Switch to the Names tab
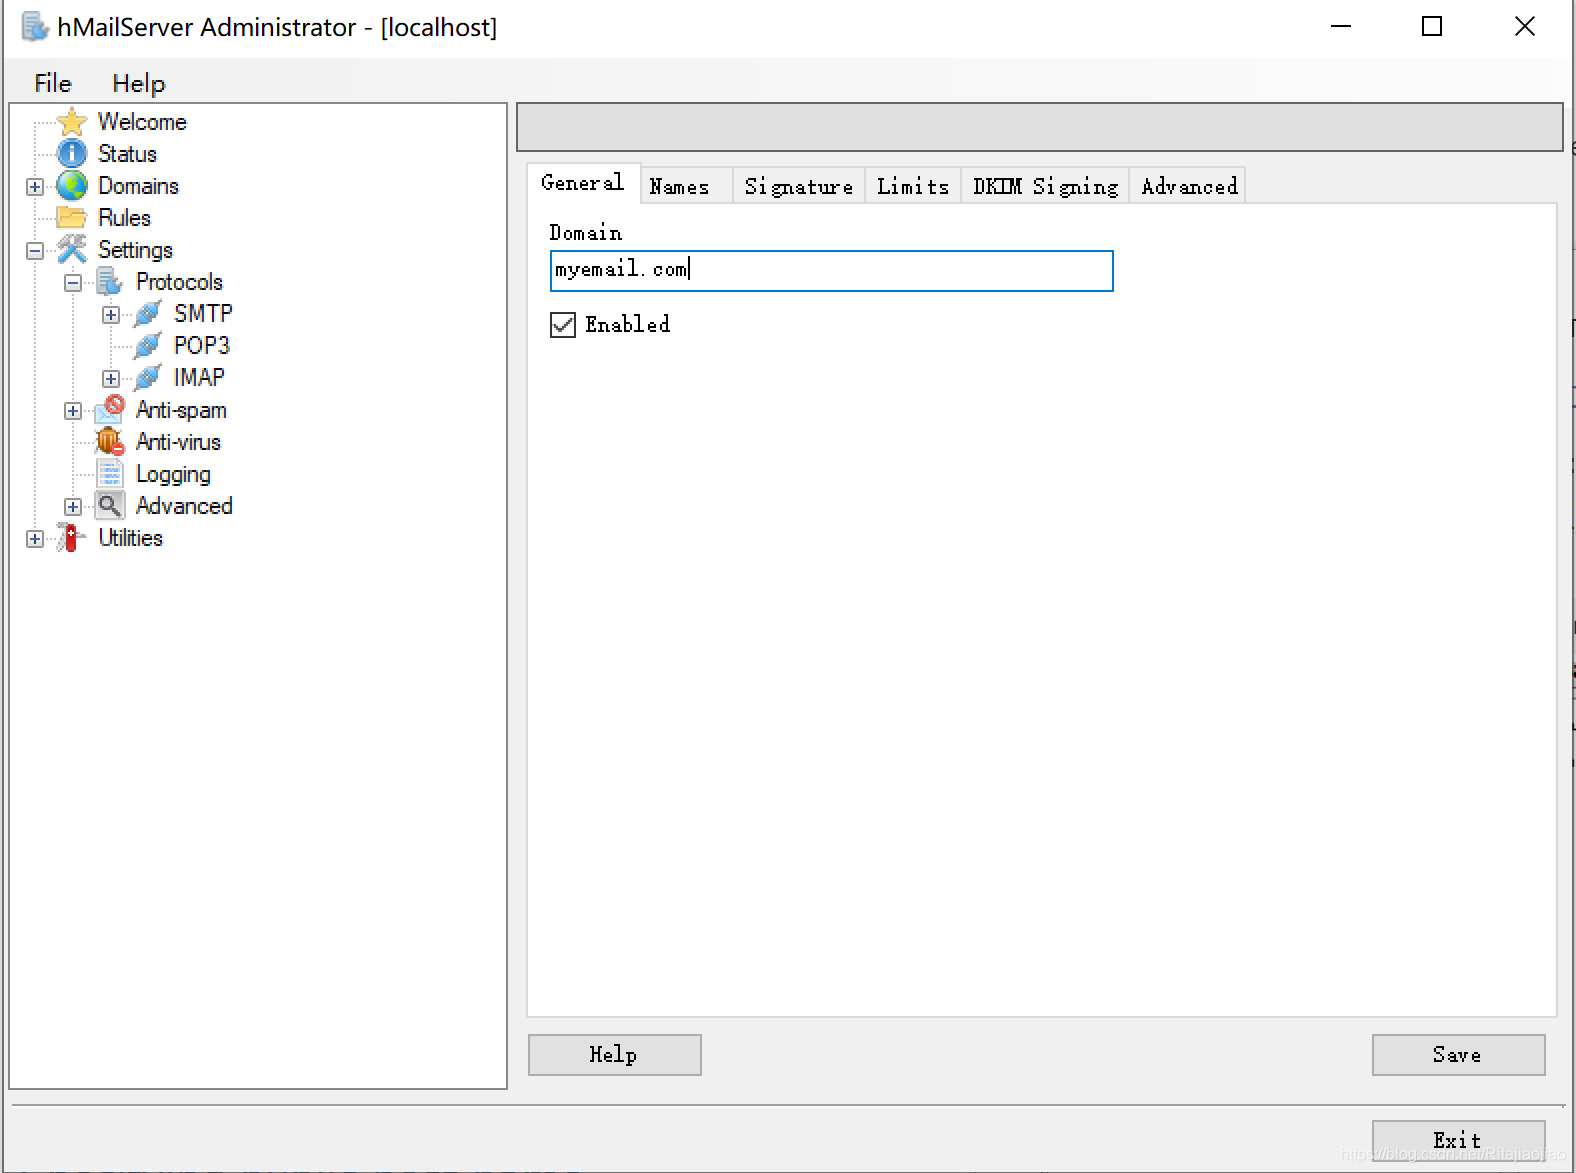Viewport: 1576px width, 1173px height. pyautogui.click(x=686, y=186)
